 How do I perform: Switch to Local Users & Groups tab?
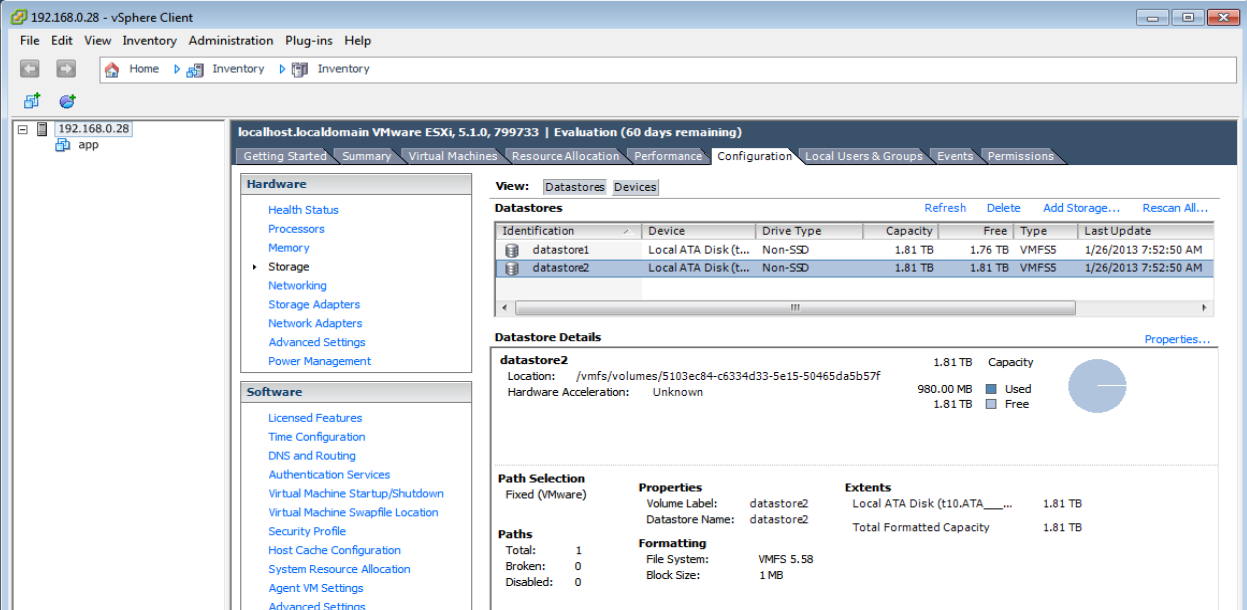(864, 156)
